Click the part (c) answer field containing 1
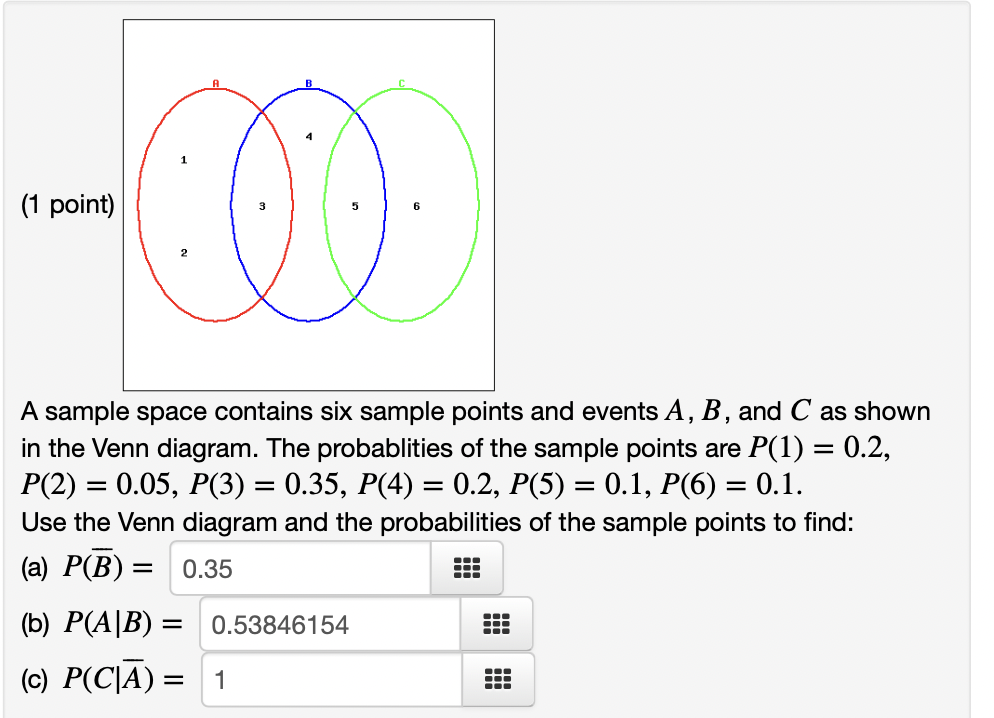 pyautogui.click(x=332, y=679)
